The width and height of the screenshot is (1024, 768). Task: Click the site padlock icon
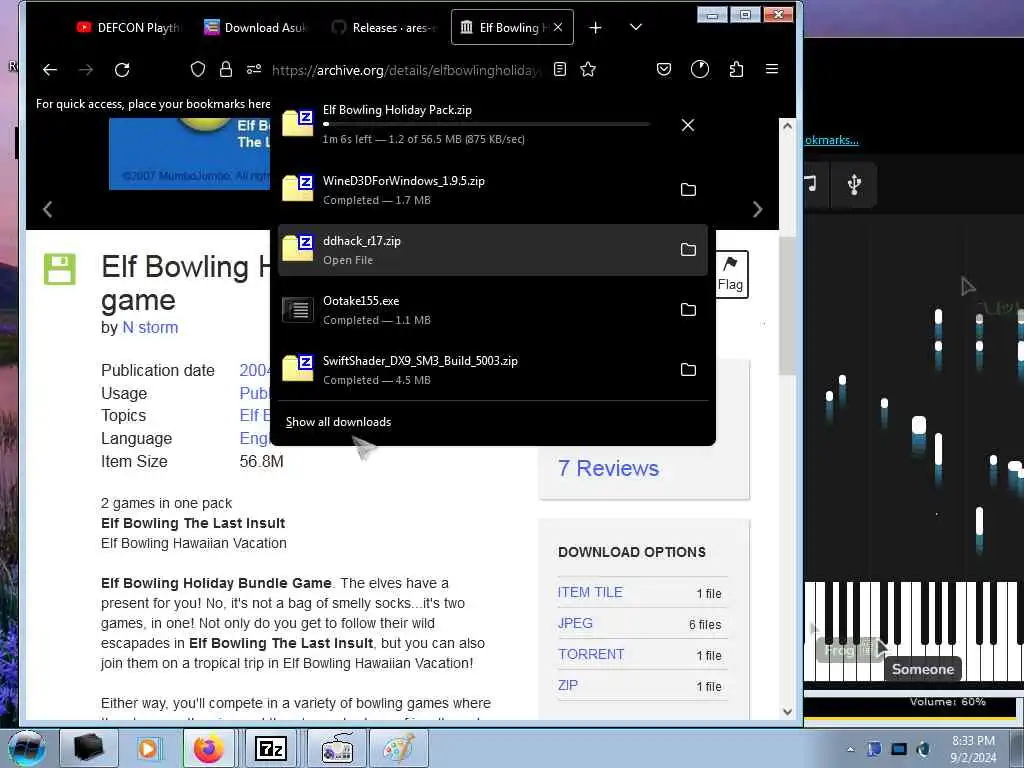tap(226, 69)
